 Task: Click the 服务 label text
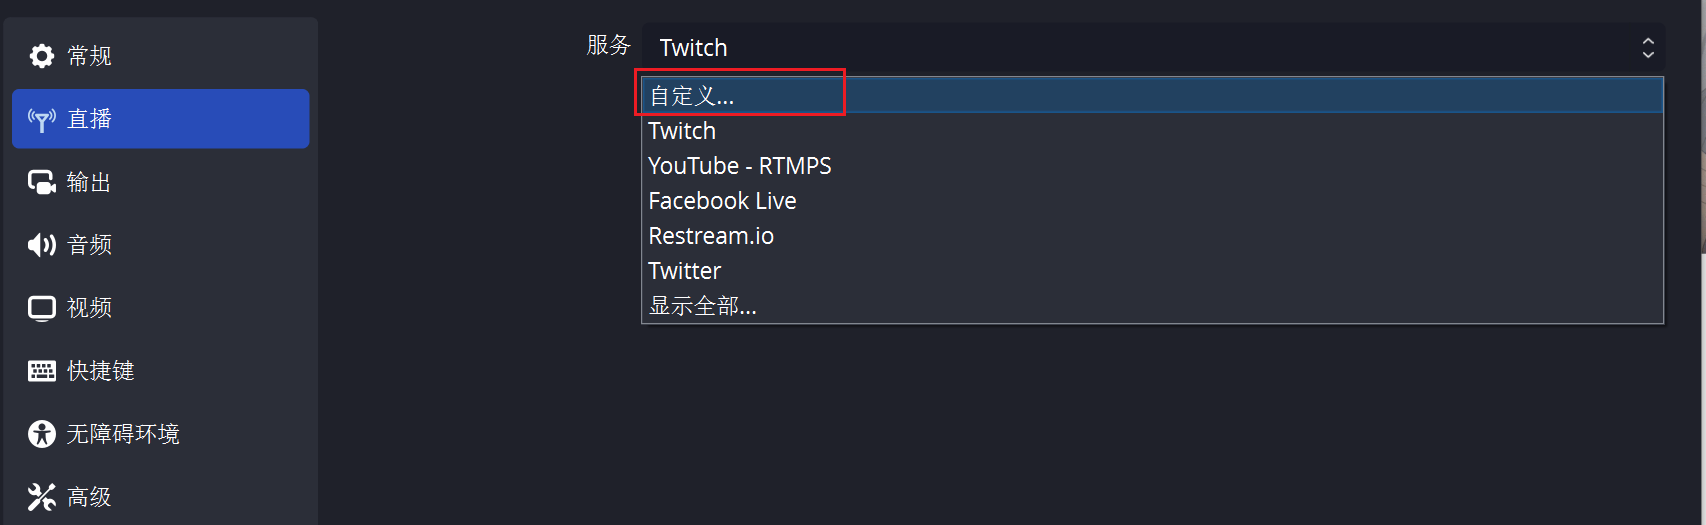coord(608,46)
